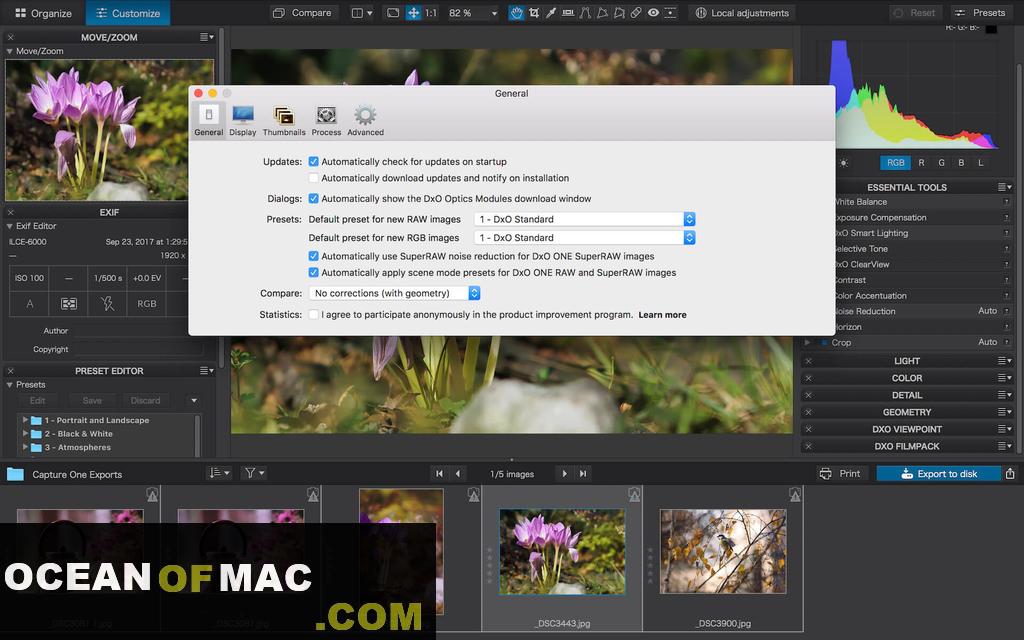Toggle the red-eye tool eye icon
This screenshot has height=640, width=1024.
pos(653,13)
